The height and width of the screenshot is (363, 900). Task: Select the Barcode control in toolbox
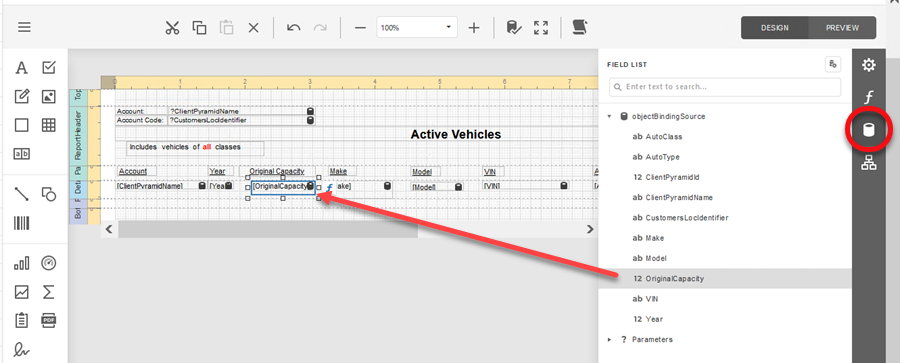(x=21, y=223)
